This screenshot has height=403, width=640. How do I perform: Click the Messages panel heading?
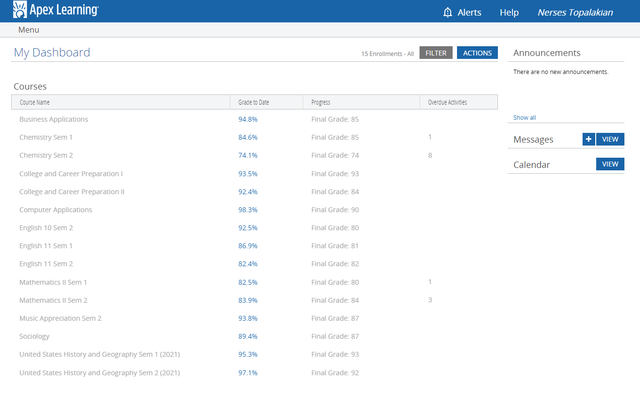click(x=533, y=140)
